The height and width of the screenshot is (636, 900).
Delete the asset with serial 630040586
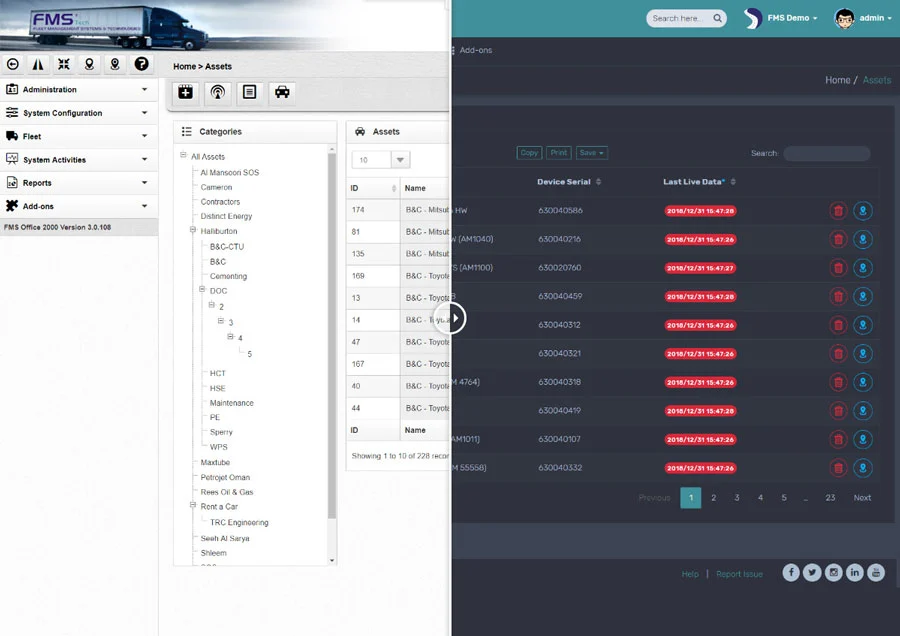click(838, 211)
